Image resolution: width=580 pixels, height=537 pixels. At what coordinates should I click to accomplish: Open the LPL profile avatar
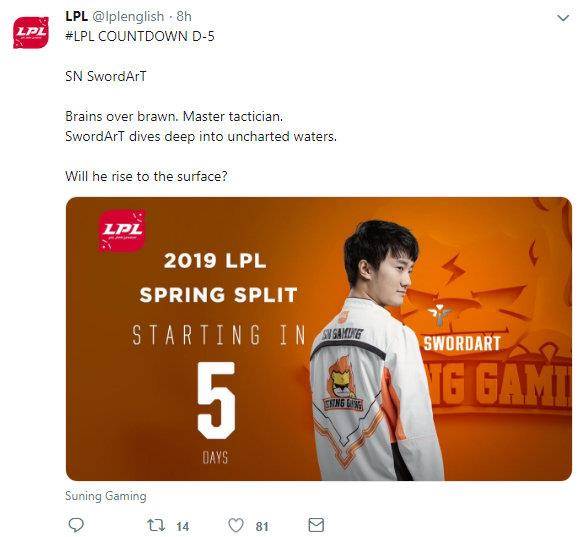[x=31, y=33]
